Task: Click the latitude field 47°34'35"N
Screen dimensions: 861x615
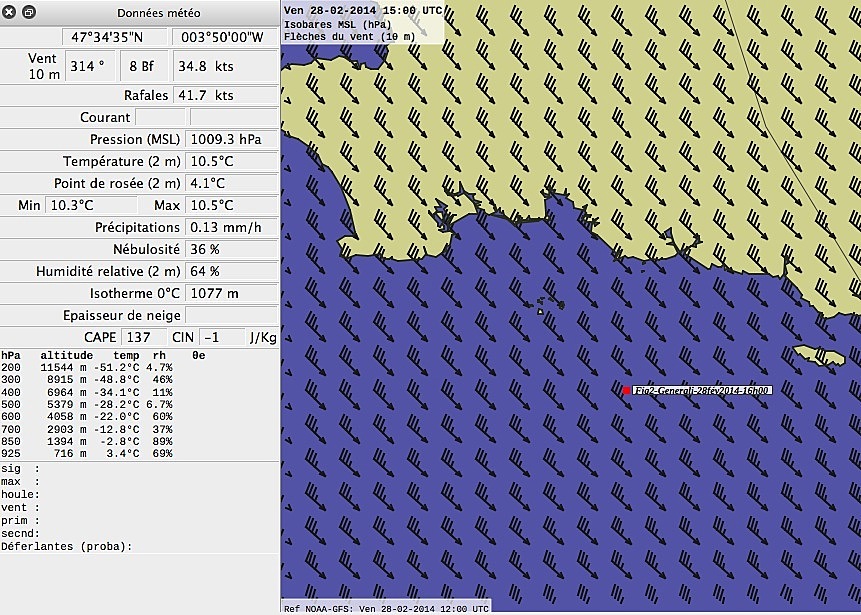Action: click(x=107, y=38)
